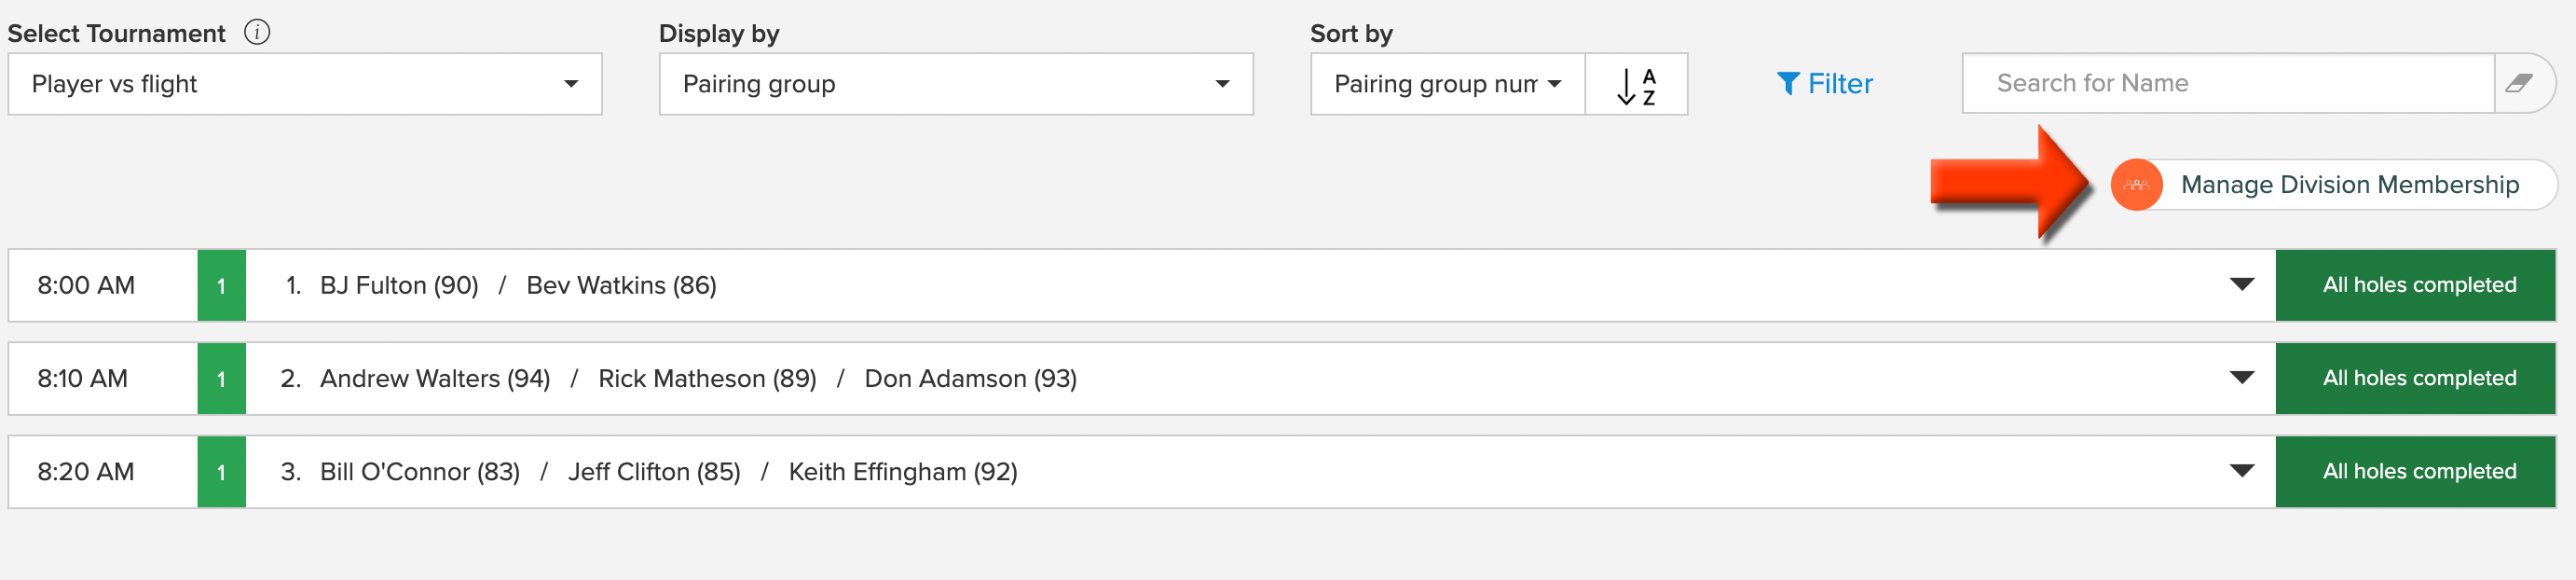The height and width of the screenshot is (580, 2576).
Task: Clear the search with the eraser icon
Action: [x=2519, y=83]
